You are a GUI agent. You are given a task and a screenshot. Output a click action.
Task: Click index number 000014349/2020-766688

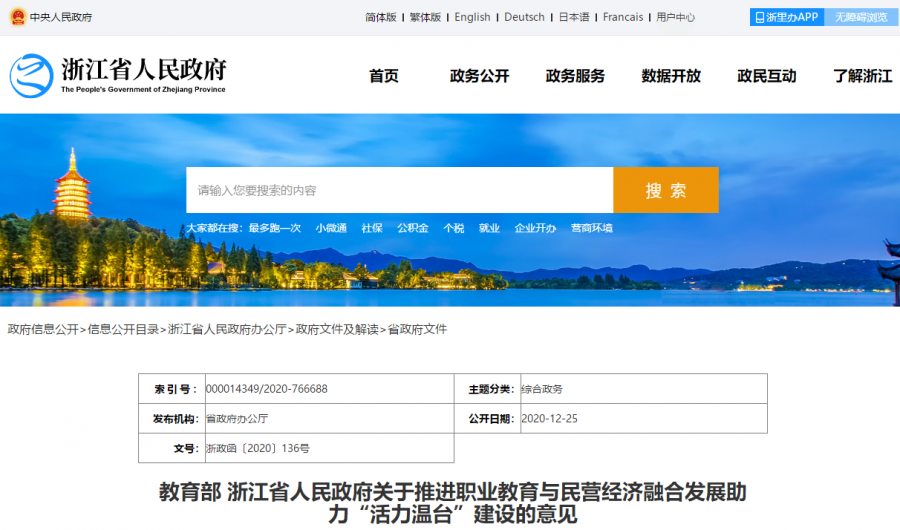pyautogui.click(x=267, y=389)
